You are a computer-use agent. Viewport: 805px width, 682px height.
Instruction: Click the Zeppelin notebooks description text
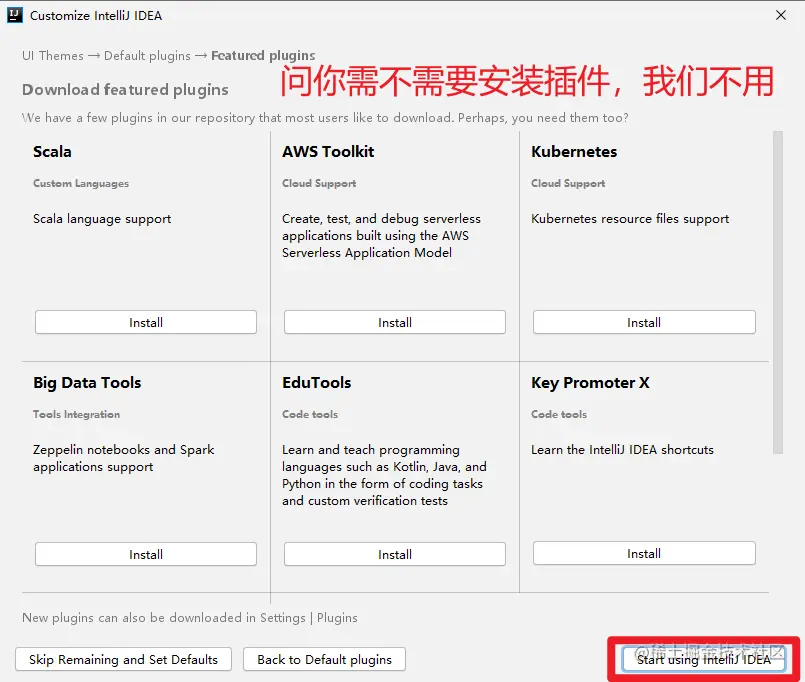123,458
